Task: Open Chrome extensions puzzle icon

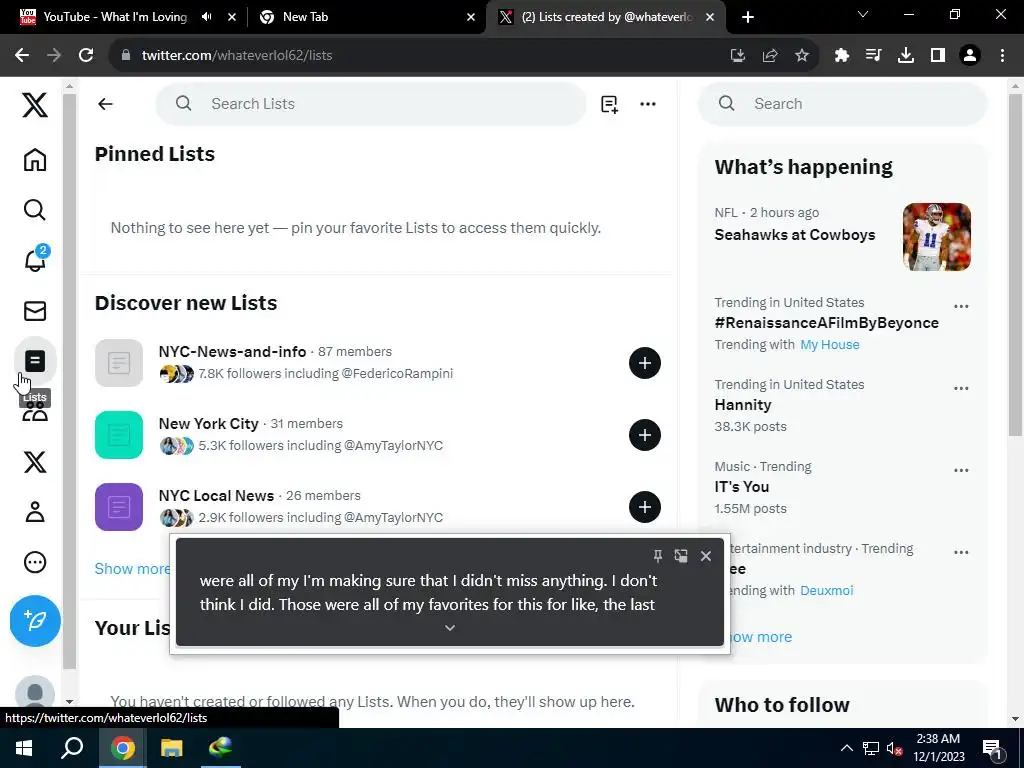Action: 842,56
